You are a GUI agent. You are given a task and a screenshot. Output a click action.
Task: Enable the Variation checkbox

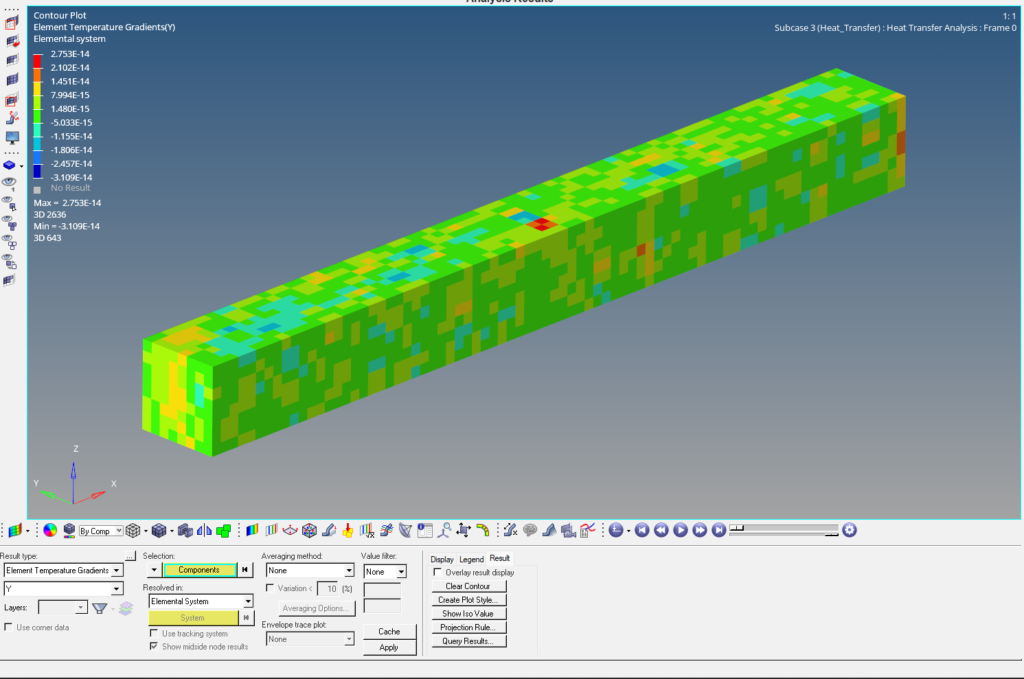coord(270,588)
